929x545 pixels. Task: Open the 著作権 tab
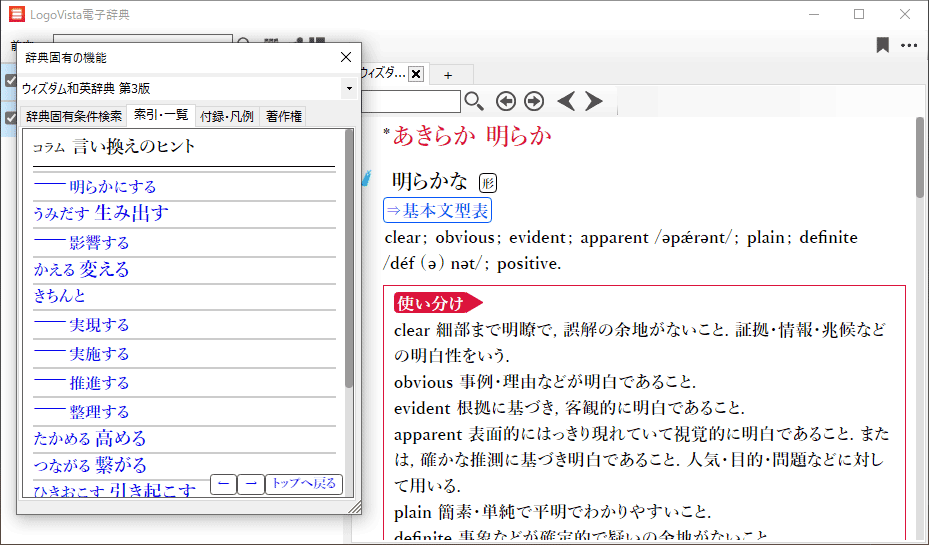[x=283, y=117]
